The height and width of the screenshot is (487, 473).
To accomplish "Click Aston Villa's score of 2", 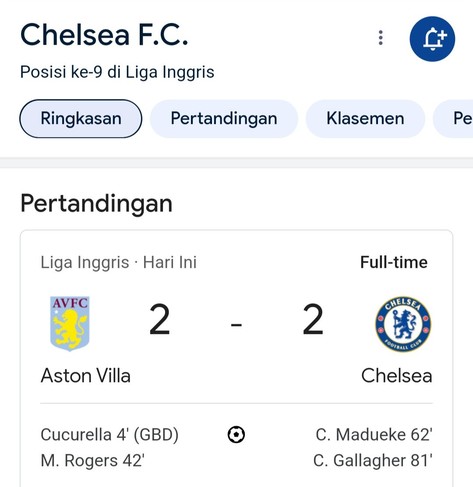I will tap(159, 320).
